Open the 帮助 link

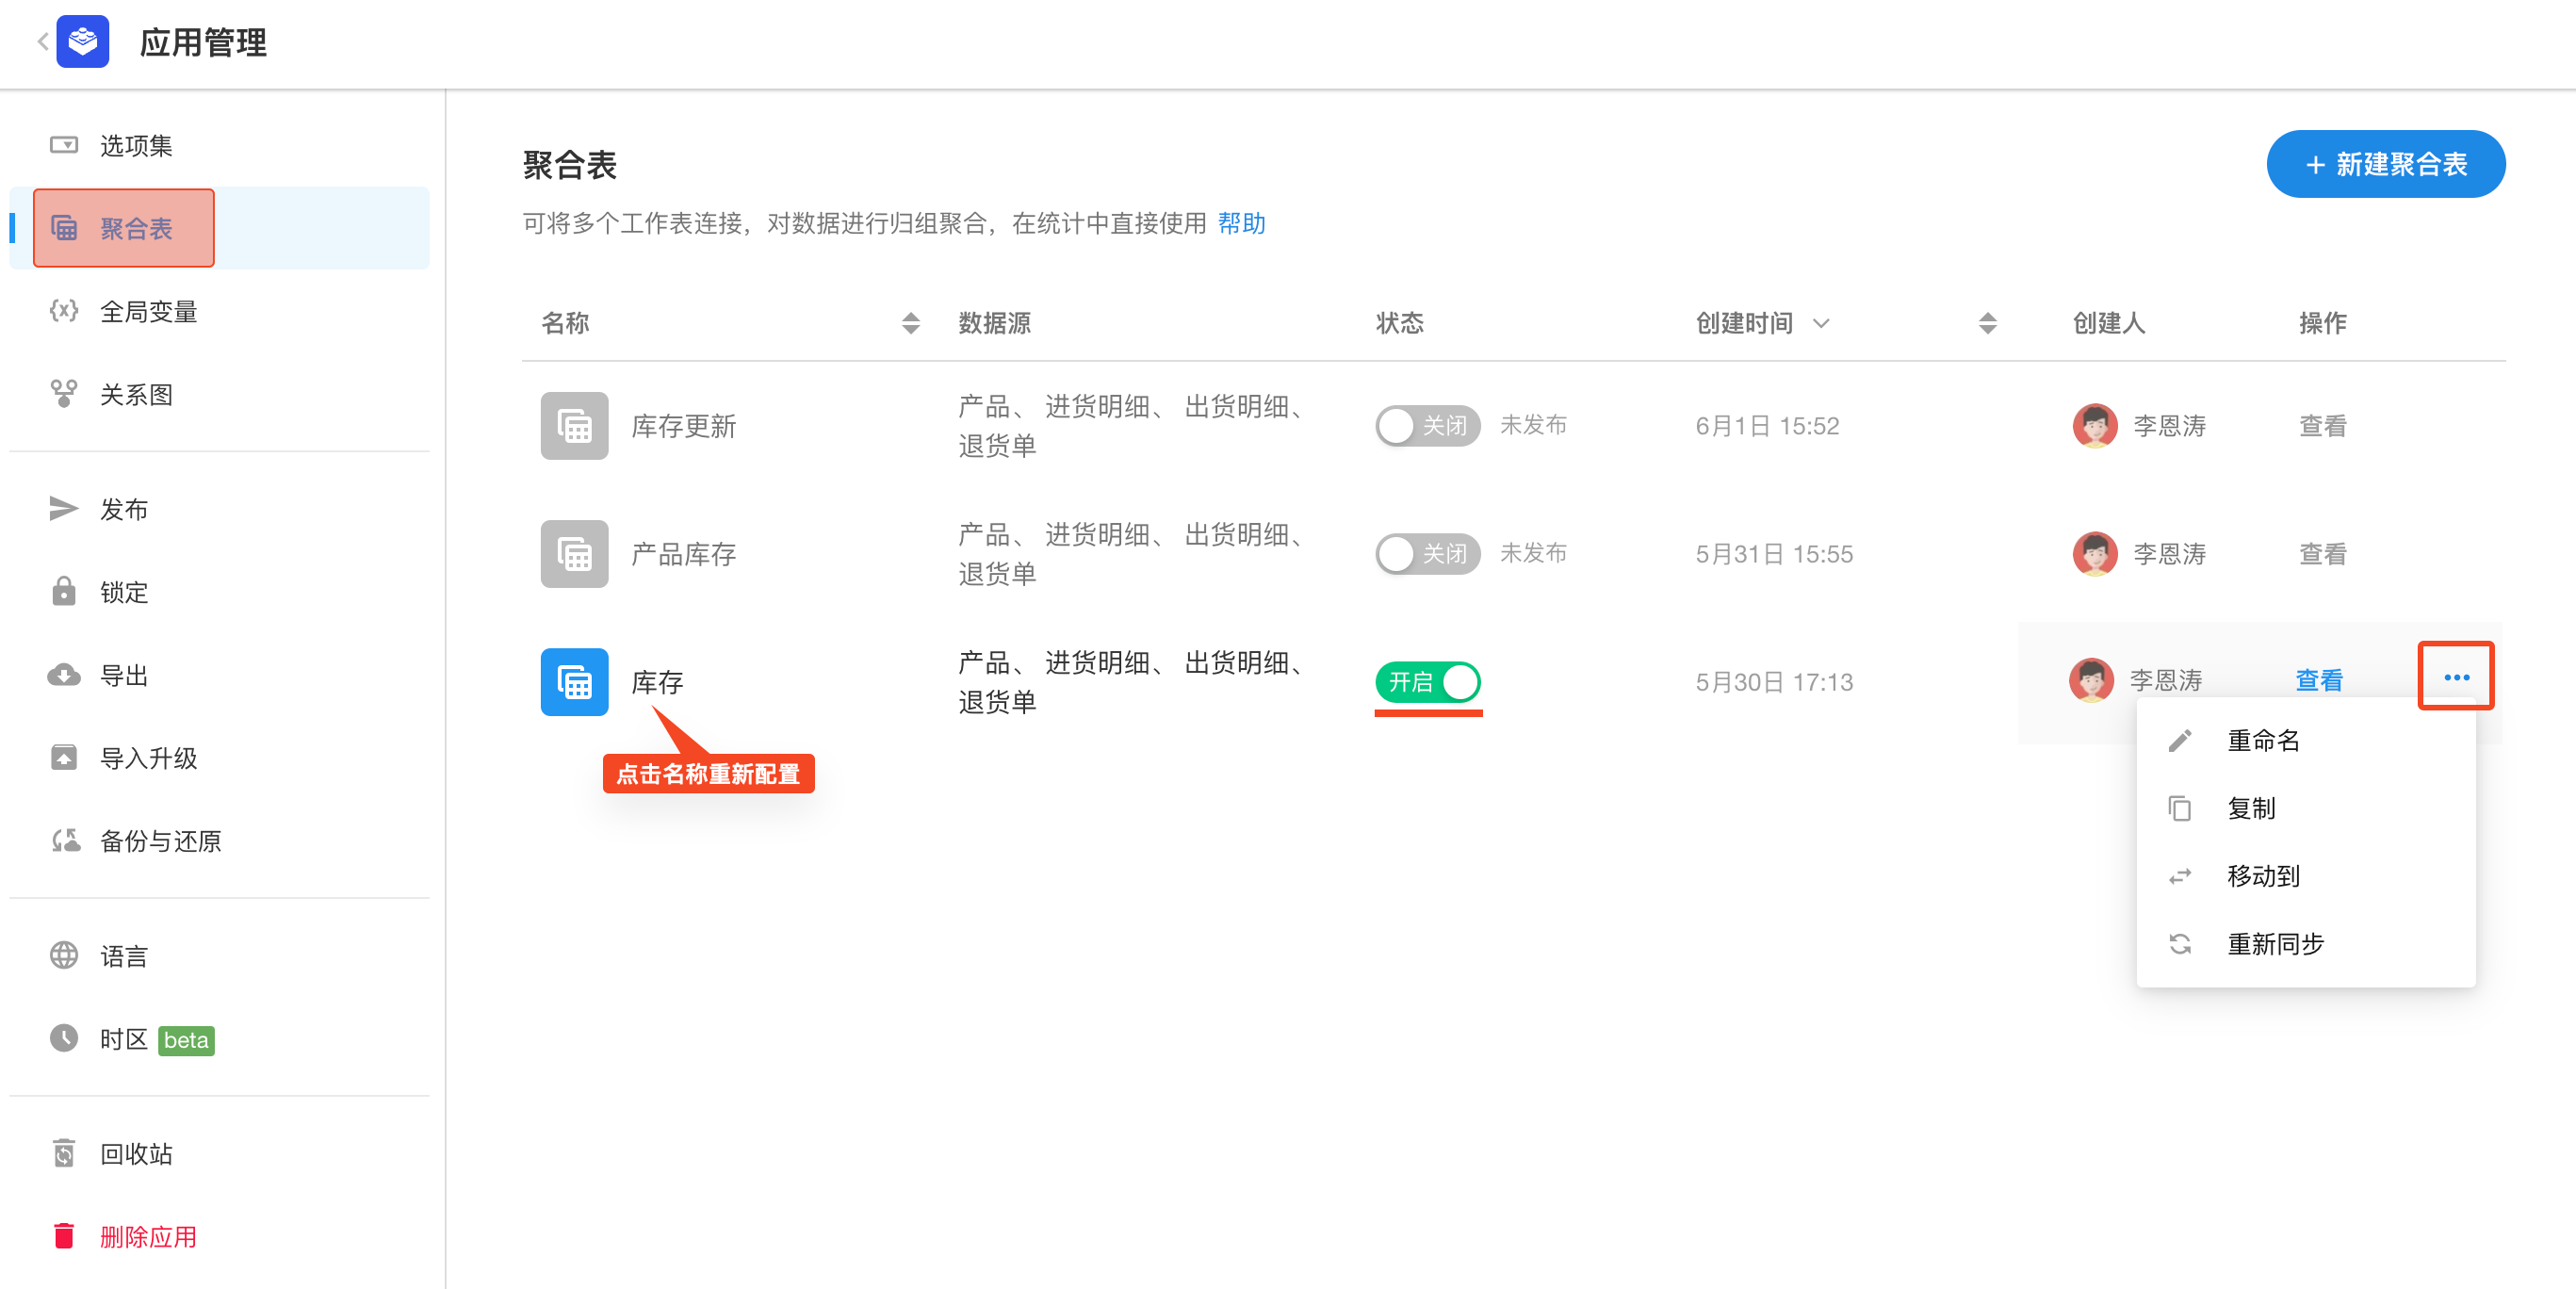(1241, 223)
